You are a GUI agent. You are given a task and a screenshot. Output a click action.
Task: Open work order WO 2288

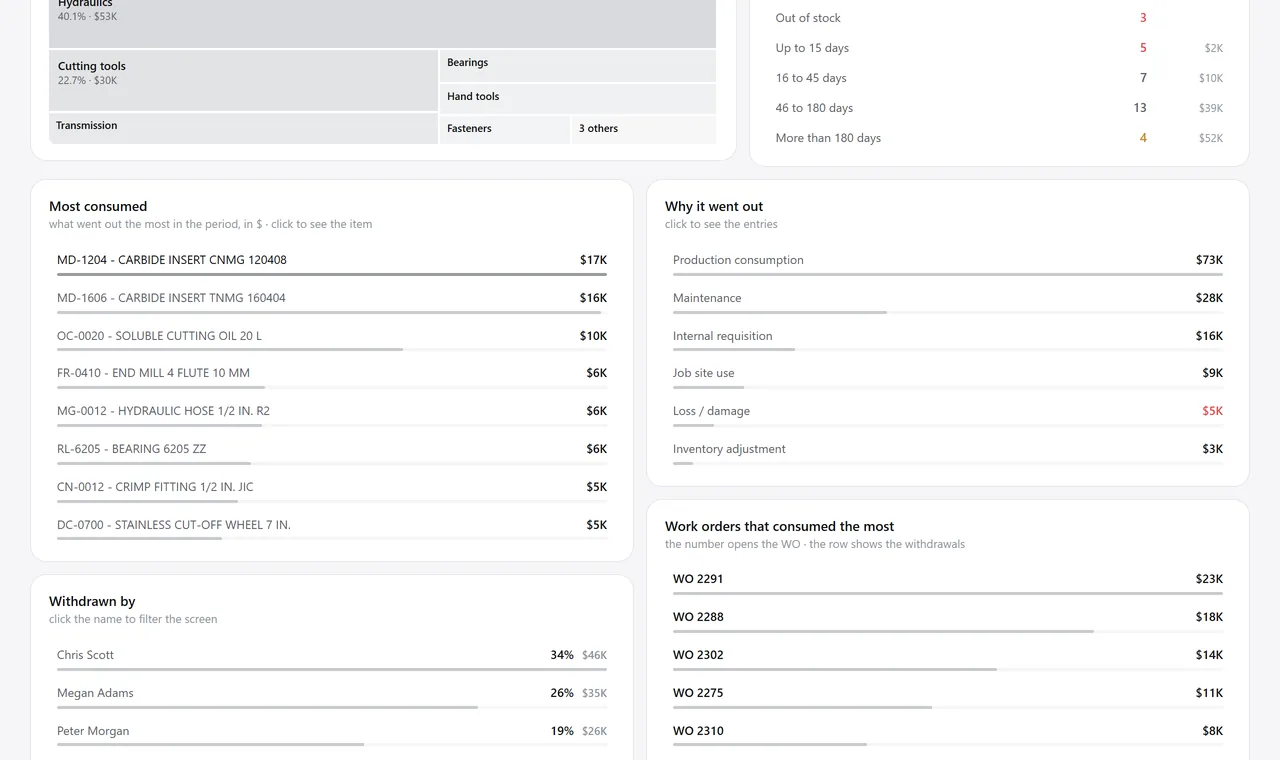(x=698, y=617)
